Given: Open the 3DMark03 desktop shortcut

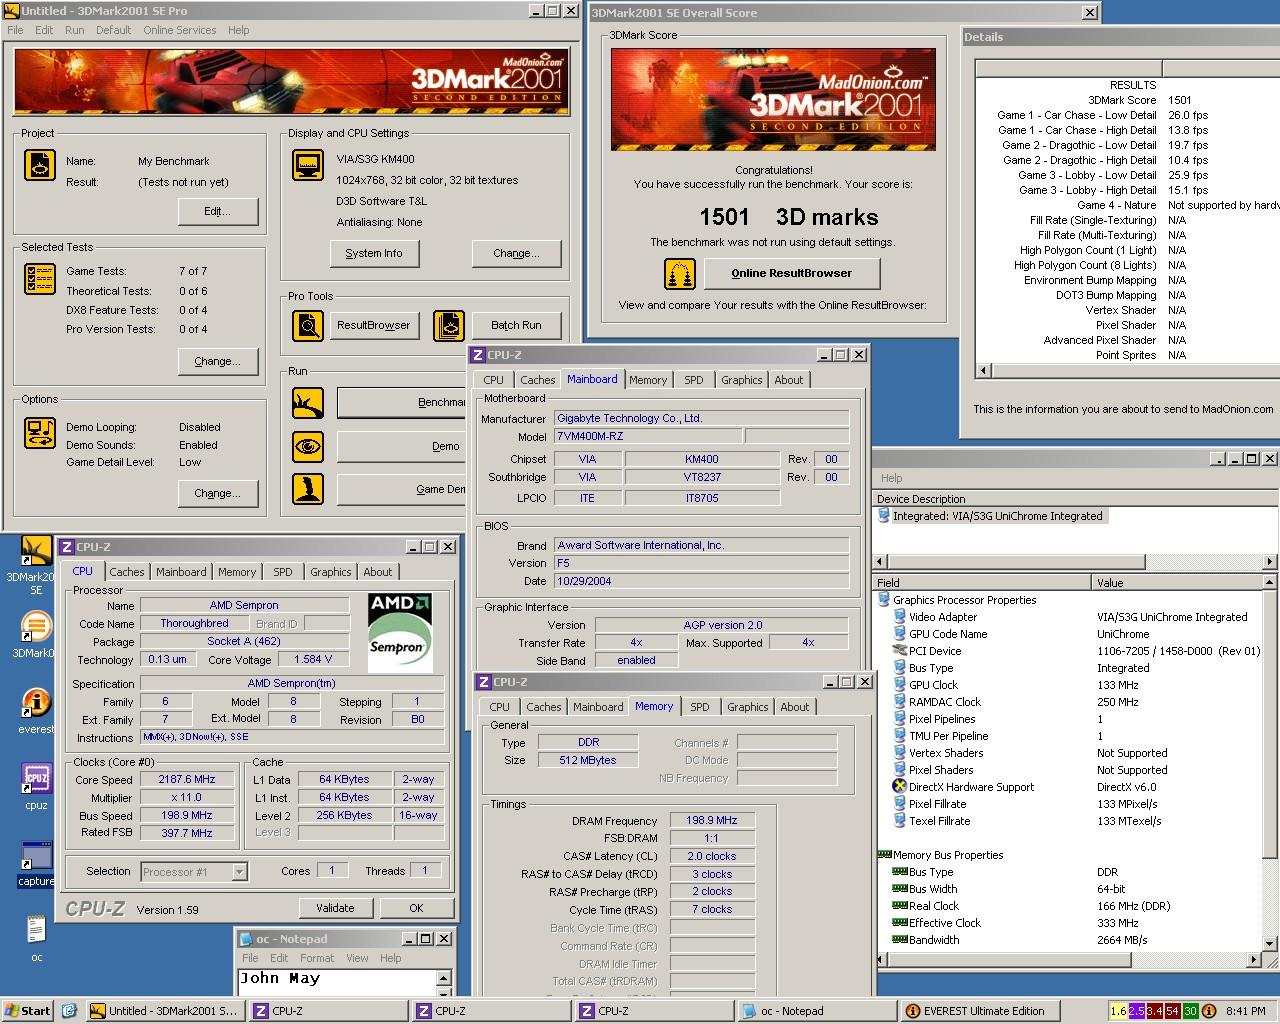Looking at the screenshot, I should (36, 635).
